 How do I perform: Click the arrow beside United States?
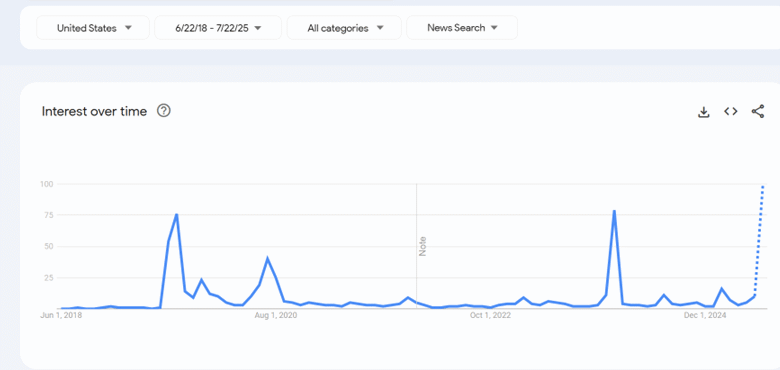click(128, 28)
